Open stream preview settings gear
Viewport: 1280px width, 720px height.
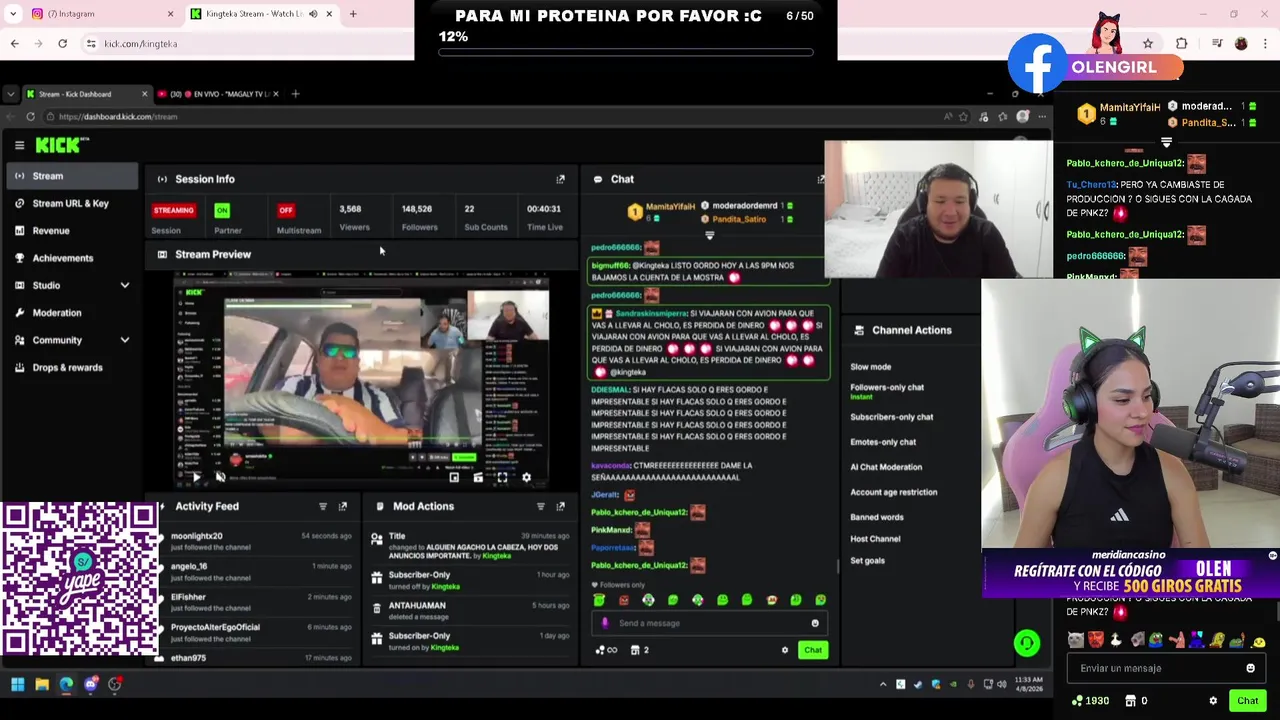pyautogui.click(x=526, y=478)
